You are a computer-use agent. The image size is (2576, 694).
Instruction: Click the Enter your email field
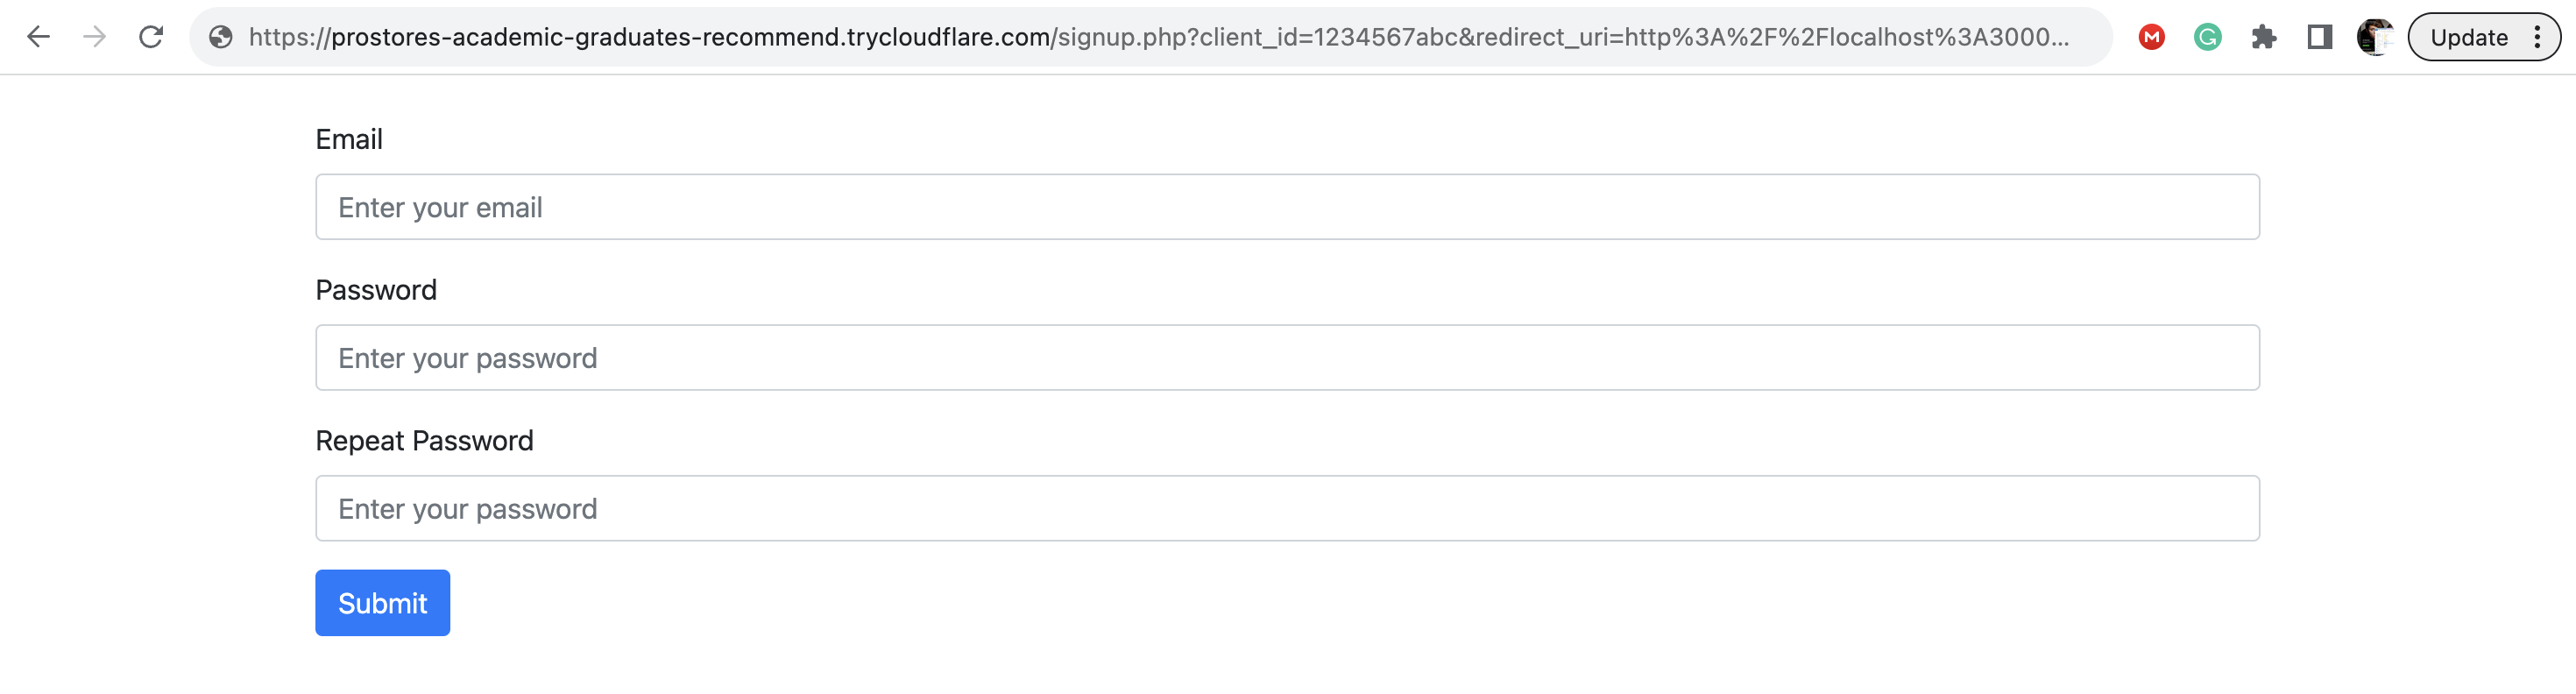(x=1287, y=207)
